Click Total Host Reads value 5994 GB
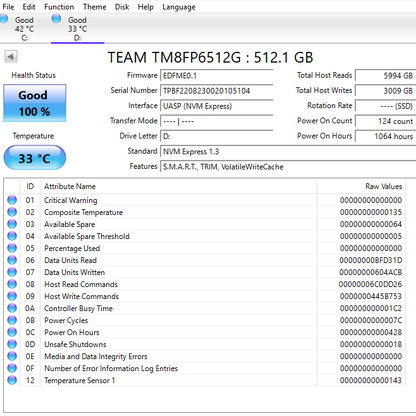Screen dimensions: 416x416 385,76
